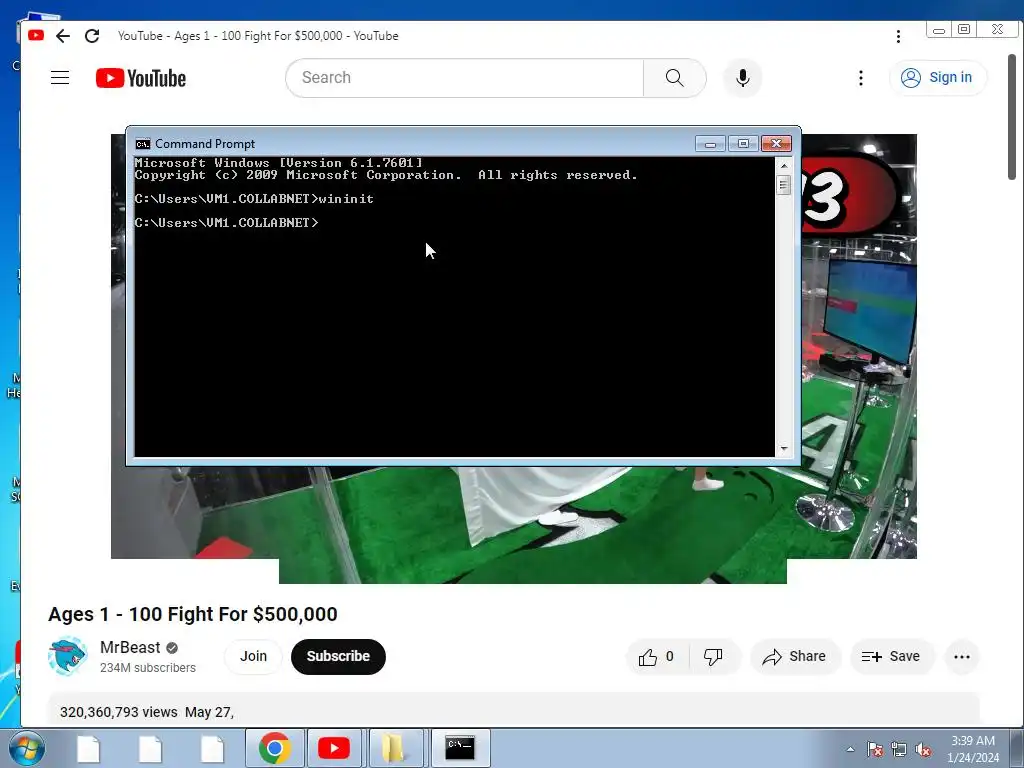Open muted volume tray icon
The width and height of the screenshot is (1024, 768).
[x=923, y=749]
